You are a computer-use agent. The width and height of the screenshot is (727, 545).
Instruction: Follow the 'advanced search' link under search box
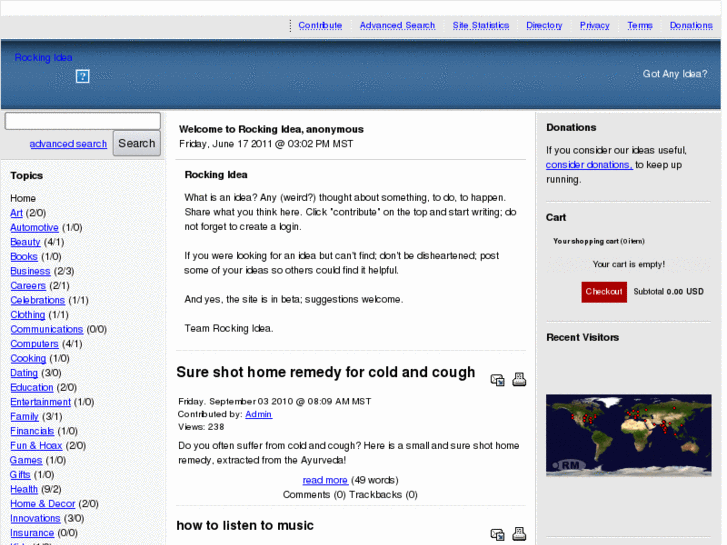68,144
